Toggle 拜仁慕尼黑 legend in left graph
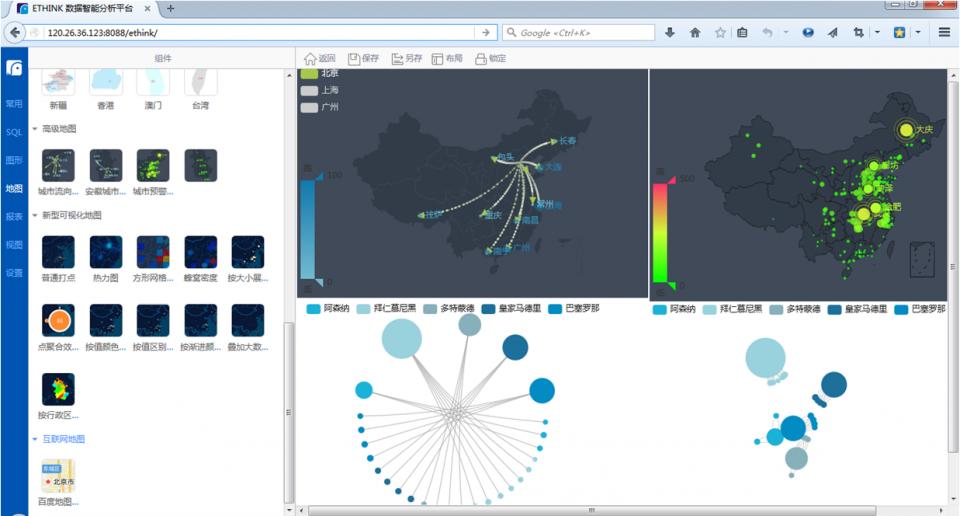This screenshot has width=960, height=516. [x=364, y=309]
